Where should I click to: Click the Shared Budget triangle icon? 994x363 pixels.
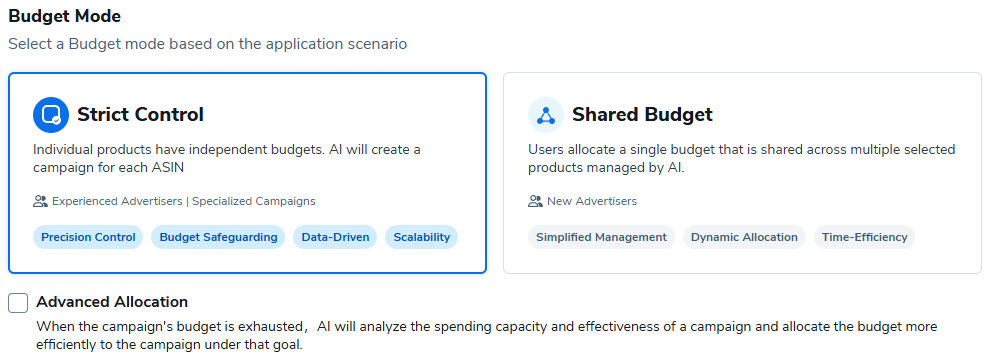pyautogui.click(x=546, y=115)
